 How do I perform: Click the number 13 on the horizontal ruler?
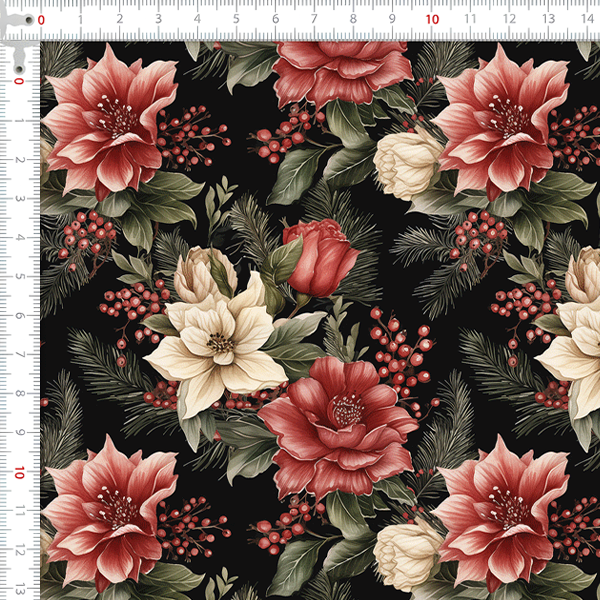(x=549, y=19)
